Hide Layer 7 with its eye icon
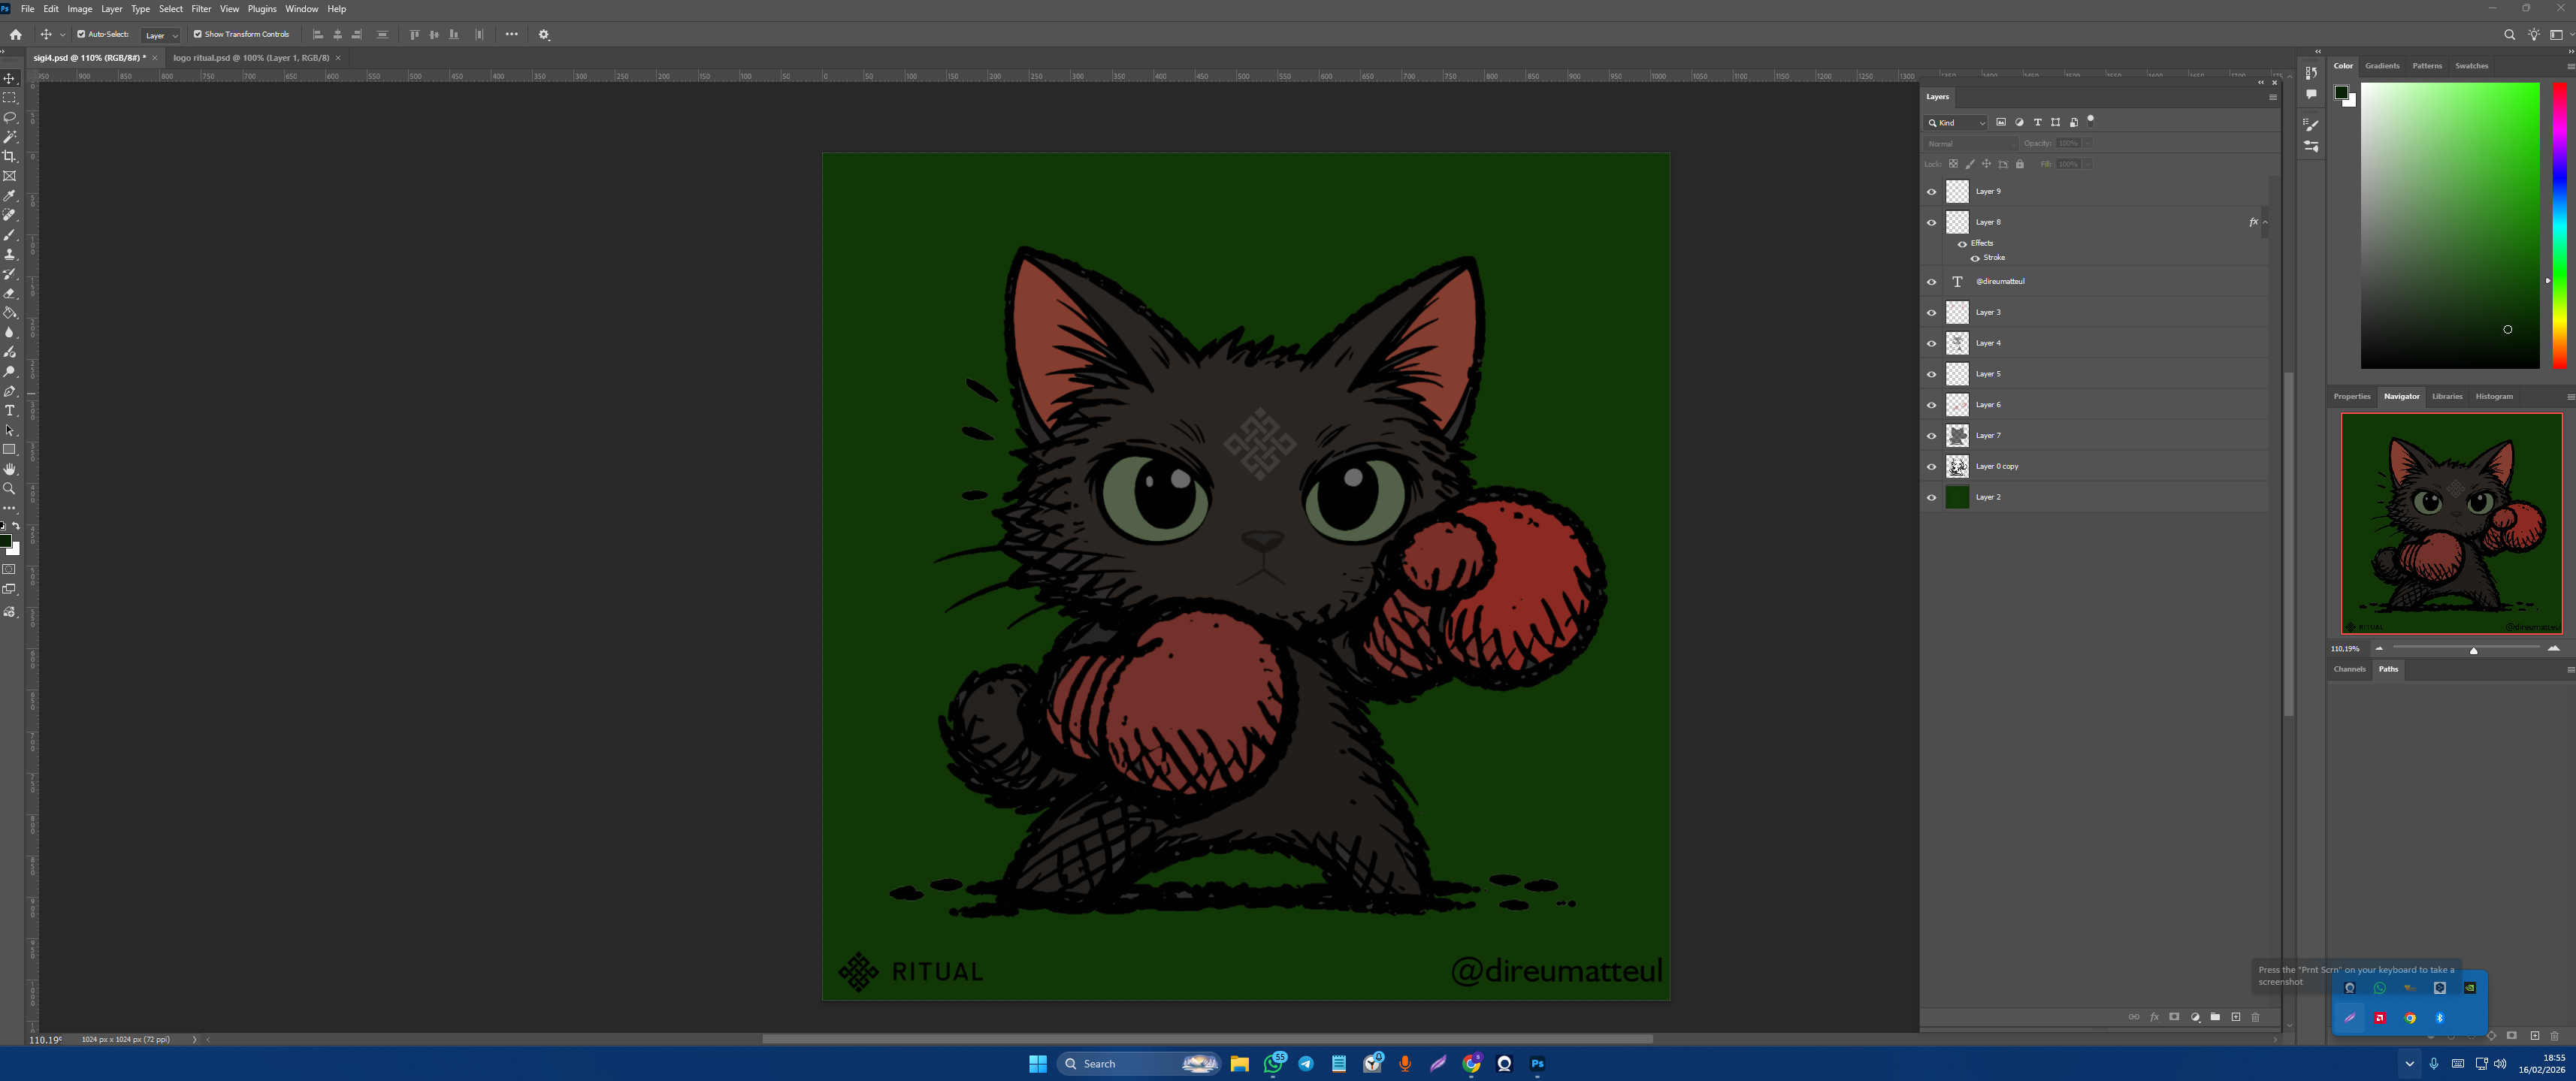This screenshot has width=2576, height=1081. pos(1931,436)
